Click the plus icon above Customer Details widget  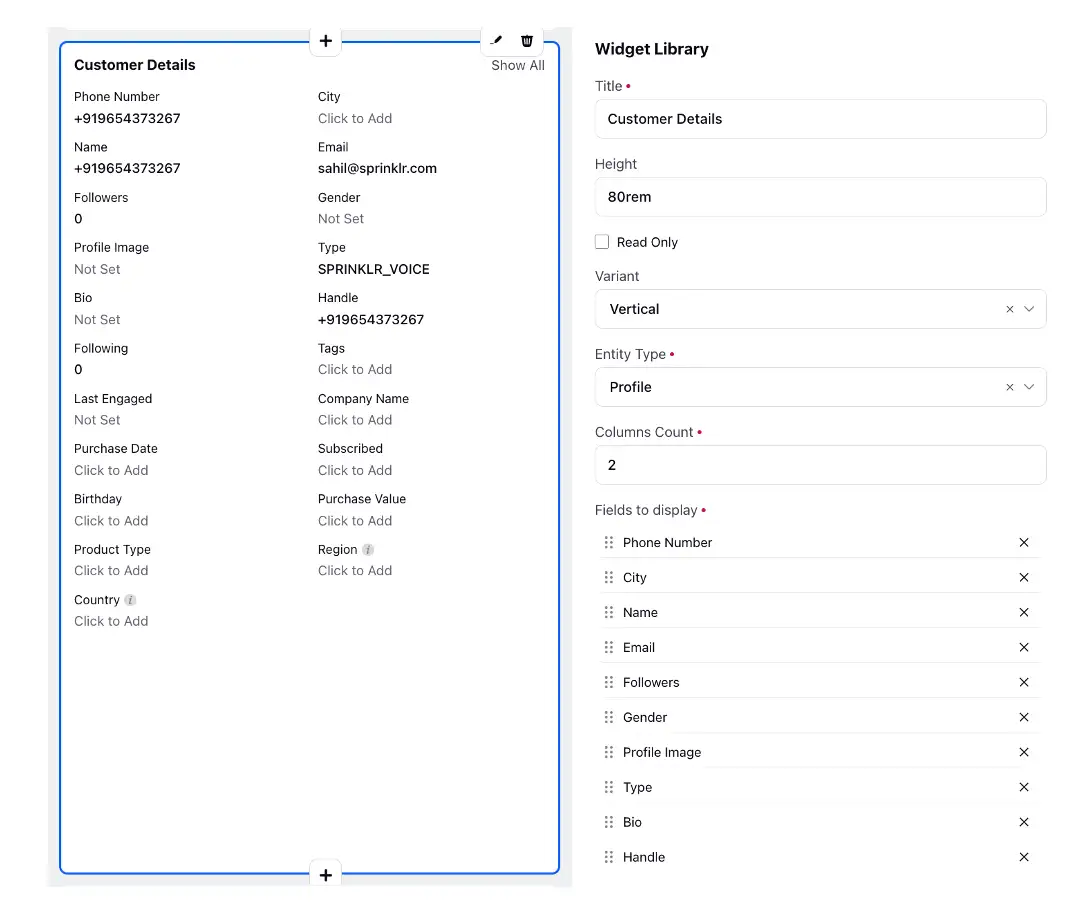click(x=325, y=41)
